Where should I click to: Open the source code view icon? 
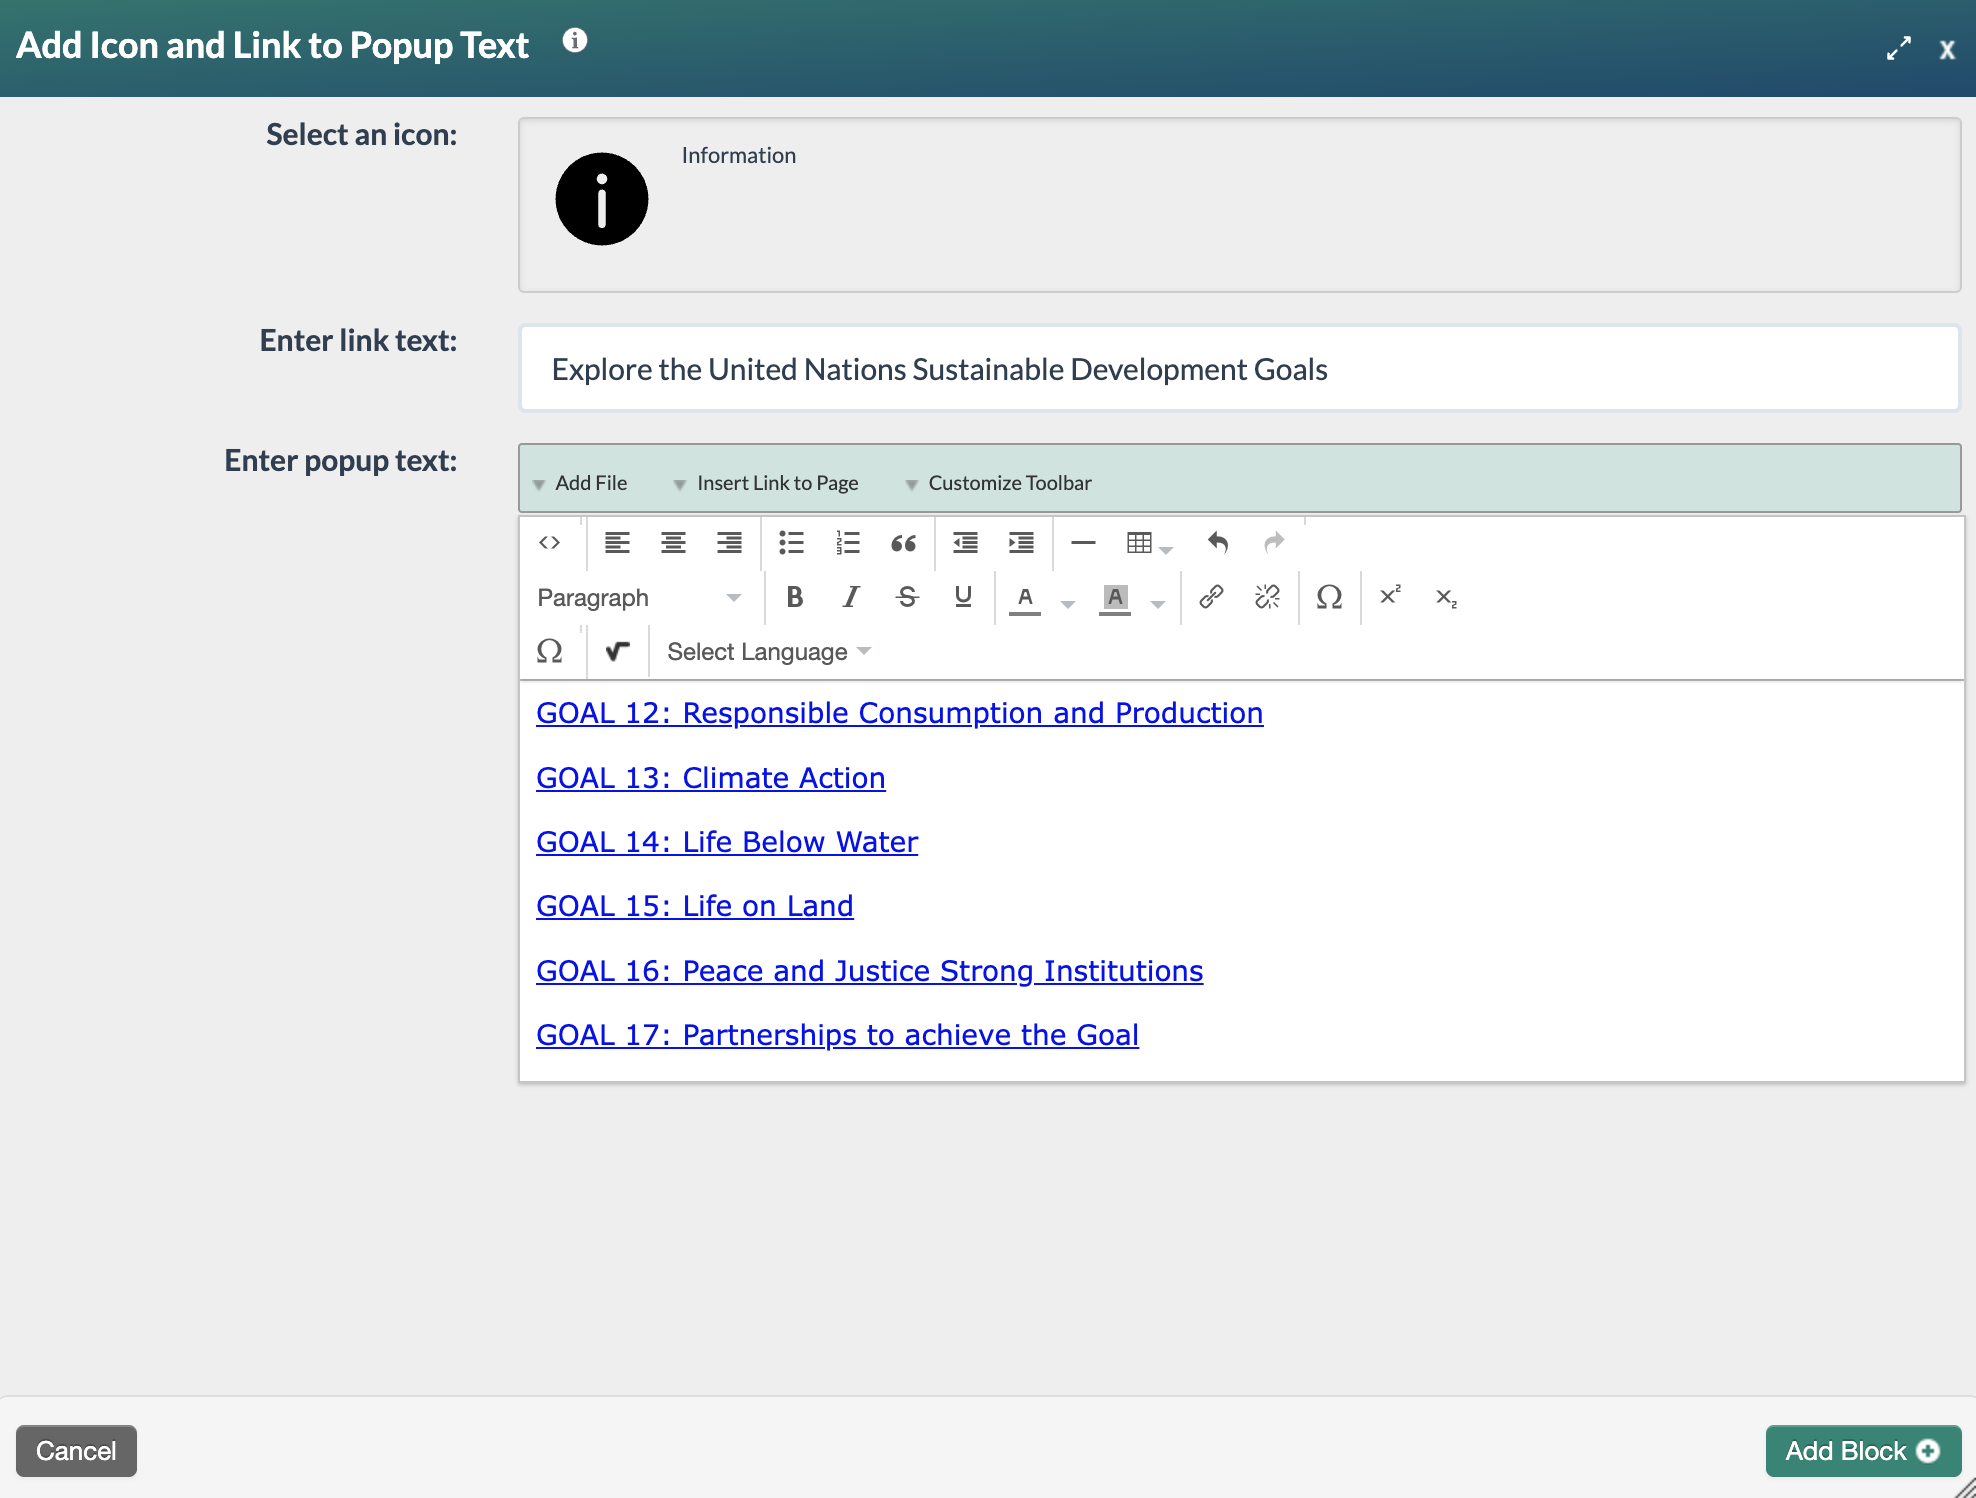[x=549, y=543]
